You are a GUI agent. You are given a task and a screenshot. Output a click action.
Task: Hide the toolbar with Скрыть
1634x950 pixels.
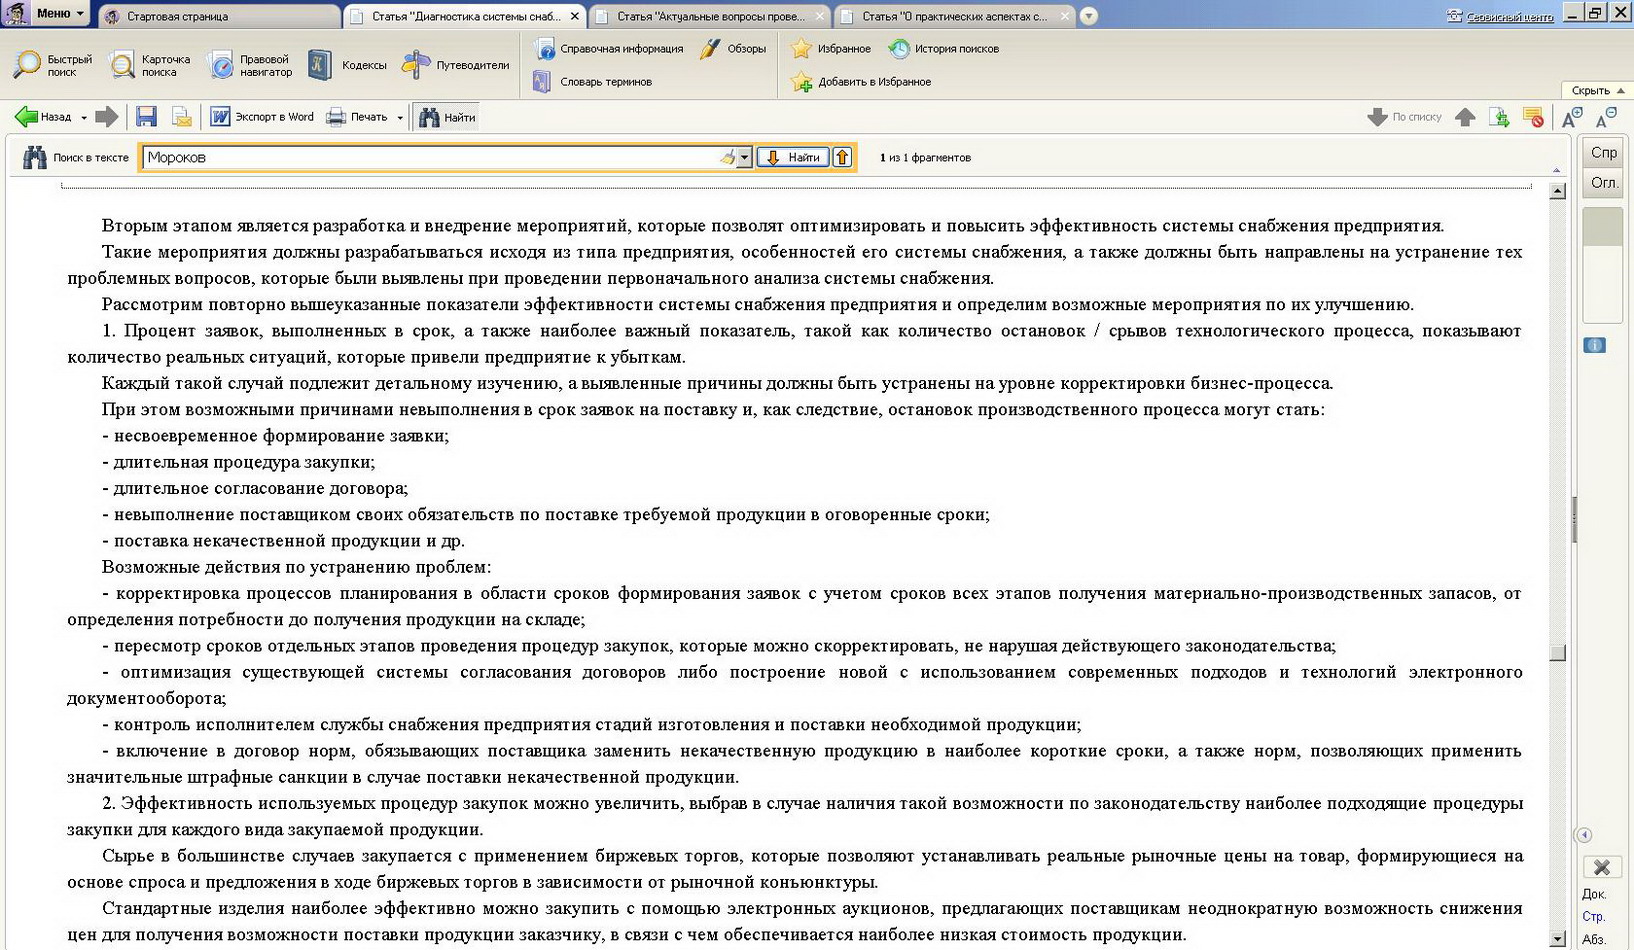(1596, 90)
